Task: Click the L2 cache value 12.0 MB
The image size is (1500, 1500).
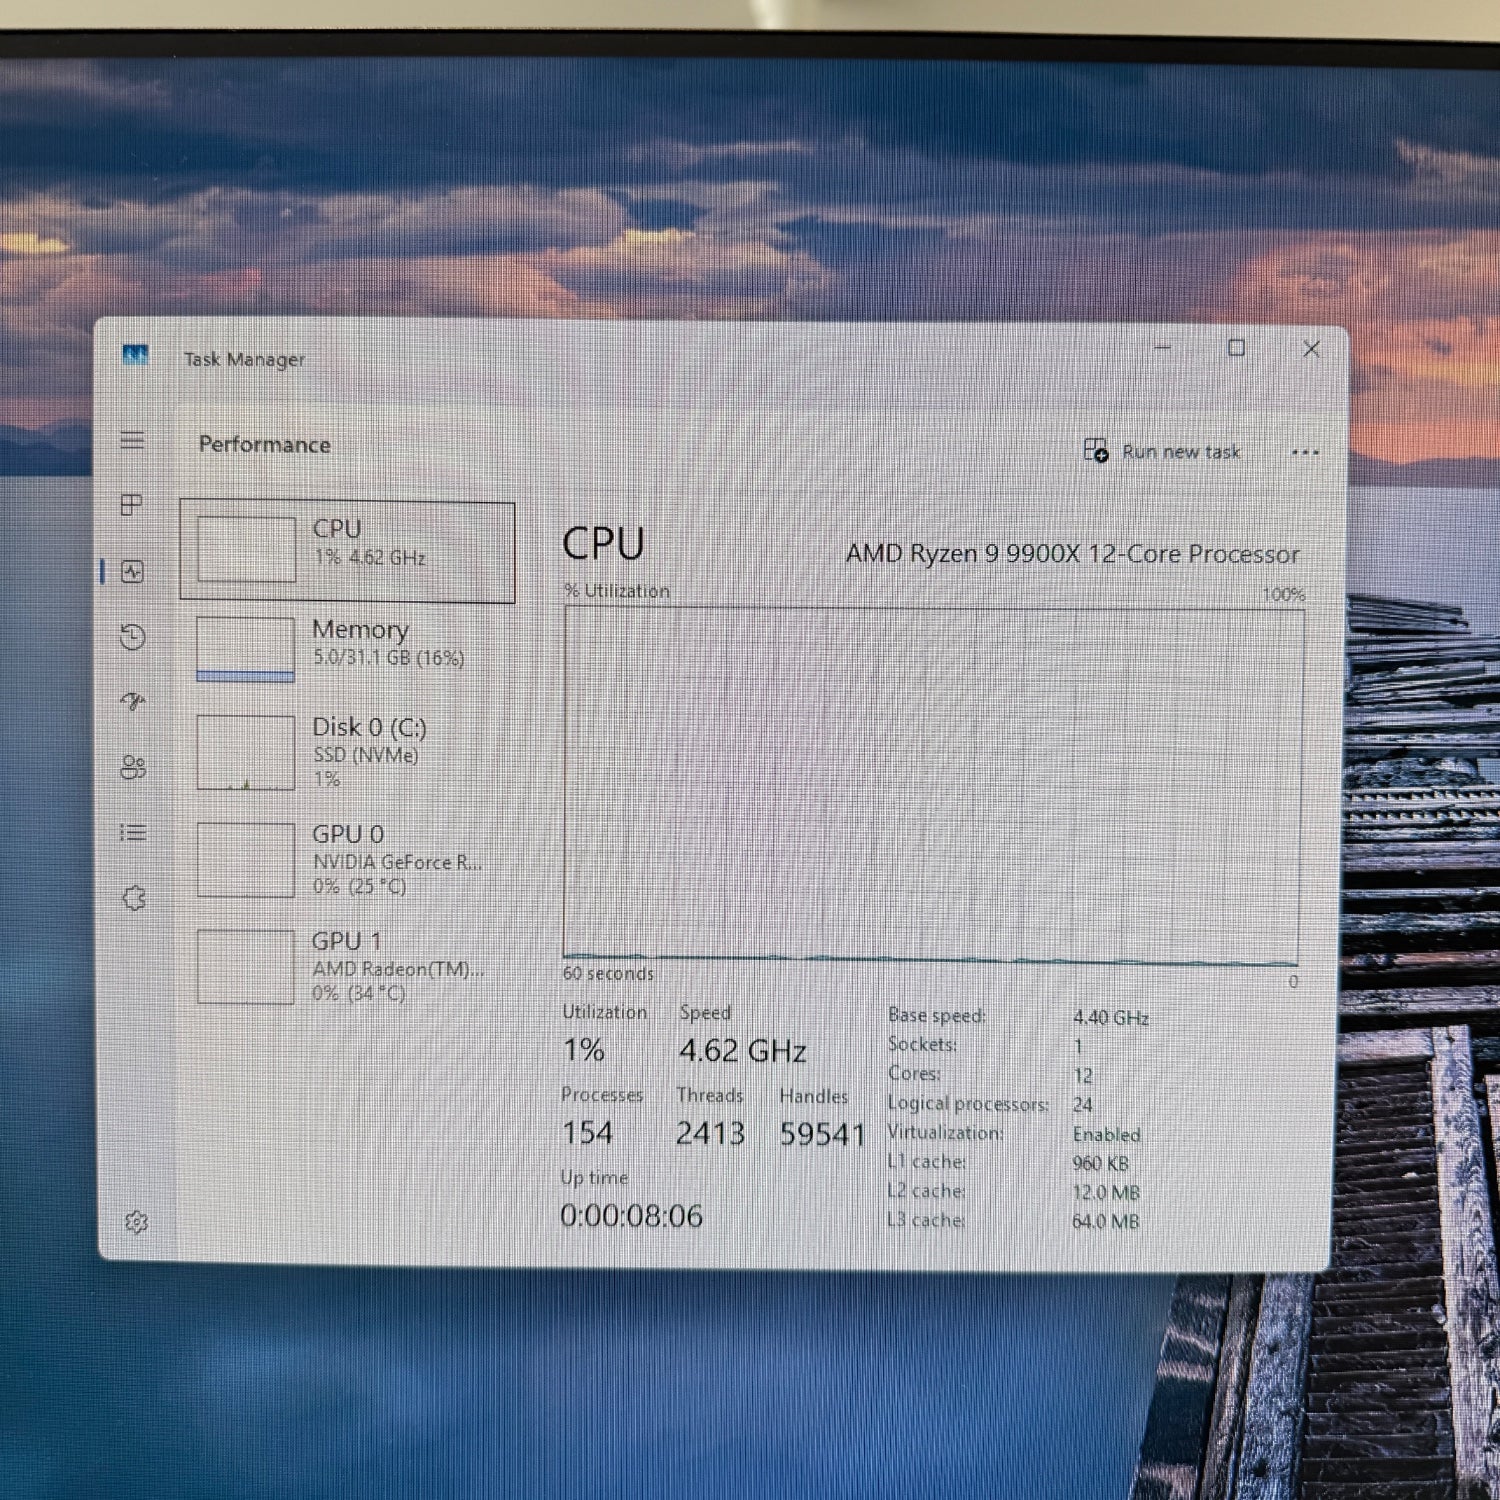Action: [x=1106, y=1193]
